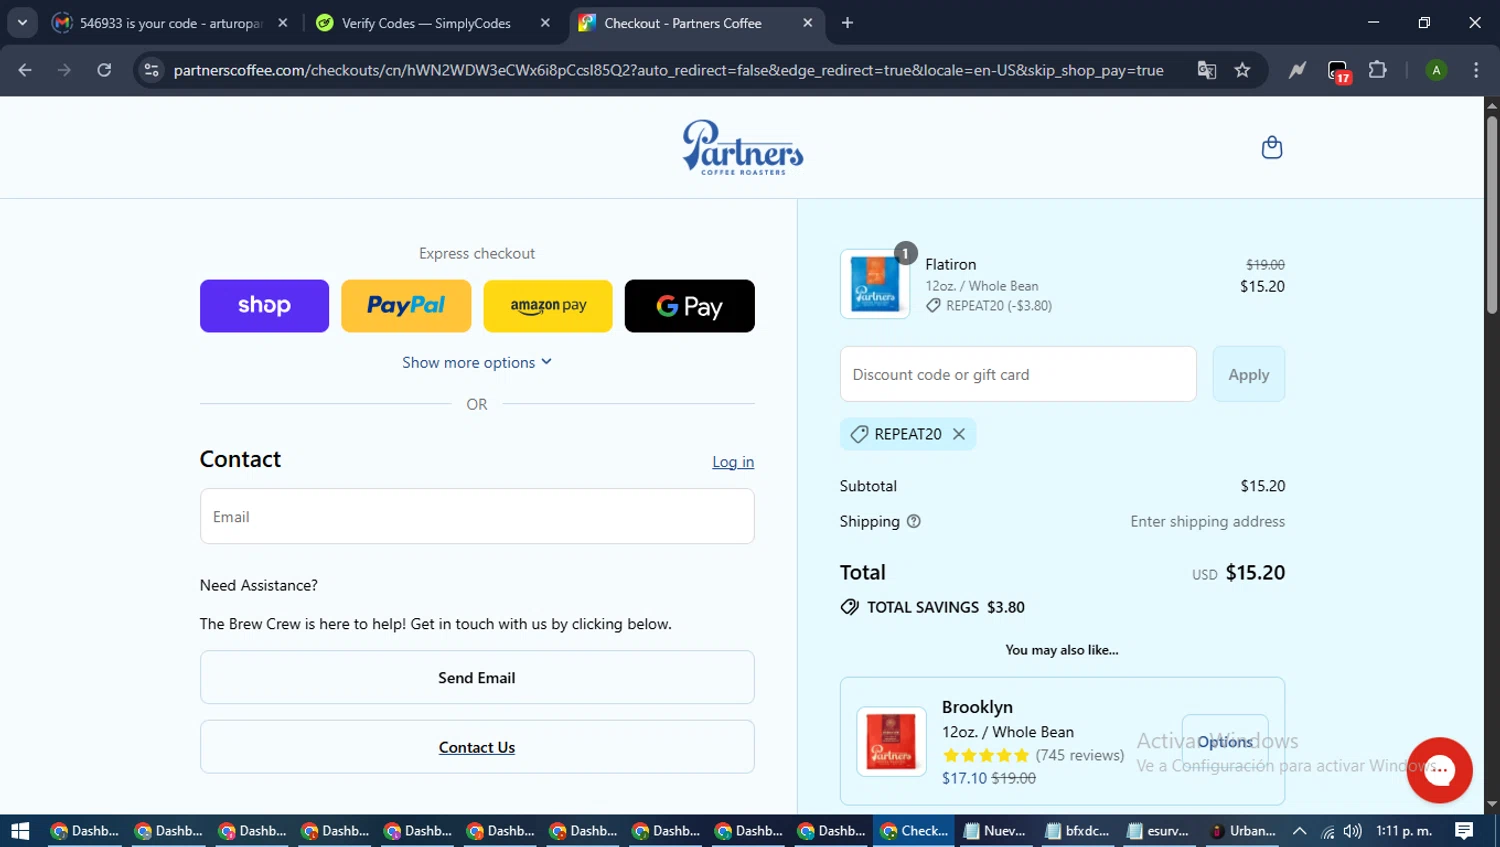Select the Checkout - Partners Coffee tab
This screenshot has height=847, width=1500.
click(683, 23)
